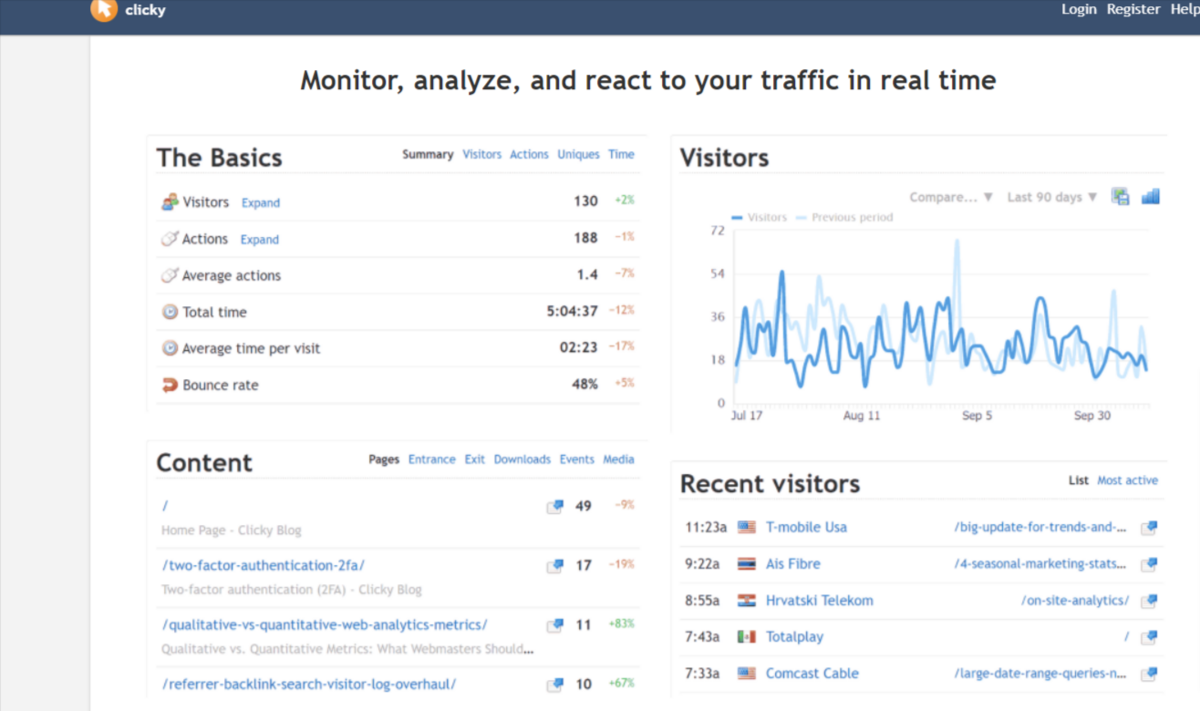Click the Mexico flag beside Totalplay
The width and height of the screenshot is (1200, 711).
(746, 637)
